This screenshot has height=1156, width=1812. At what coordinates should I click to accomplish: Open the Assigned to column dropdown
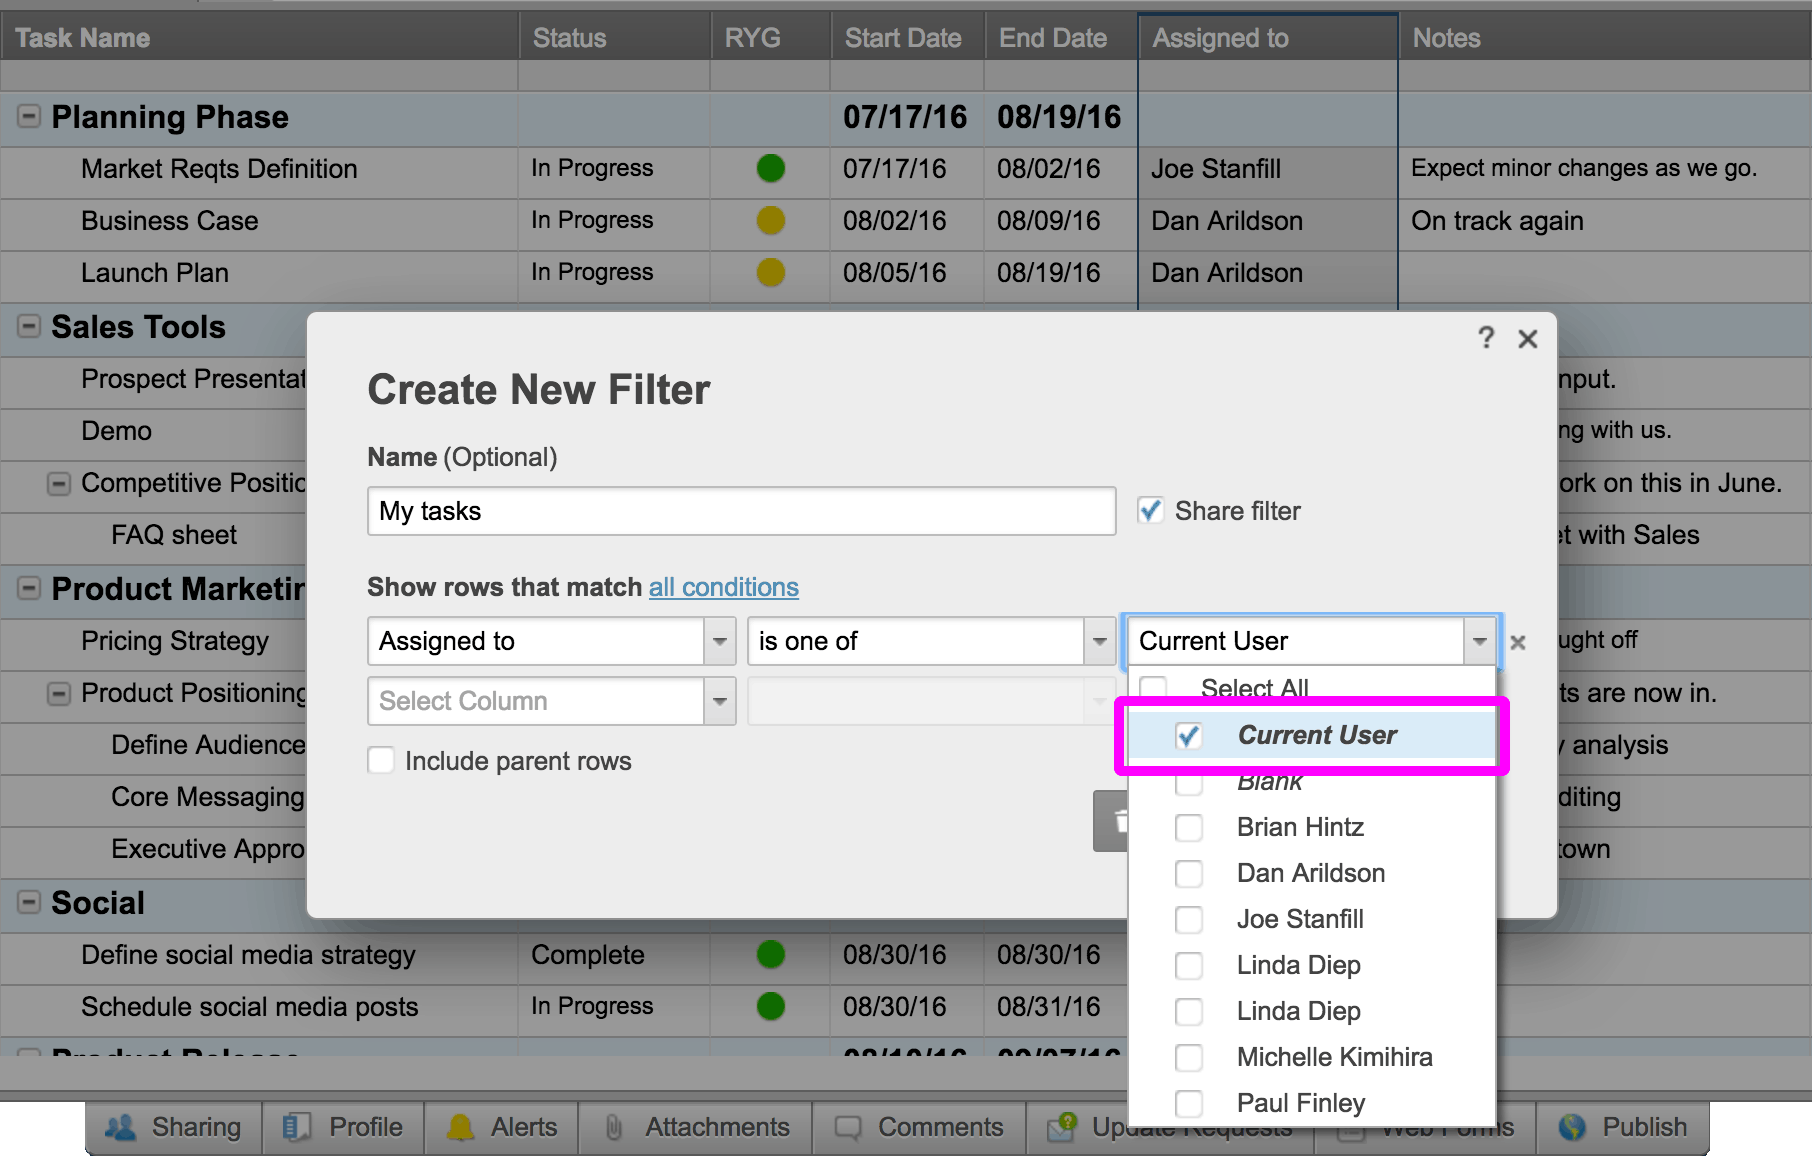click(719, 641)
